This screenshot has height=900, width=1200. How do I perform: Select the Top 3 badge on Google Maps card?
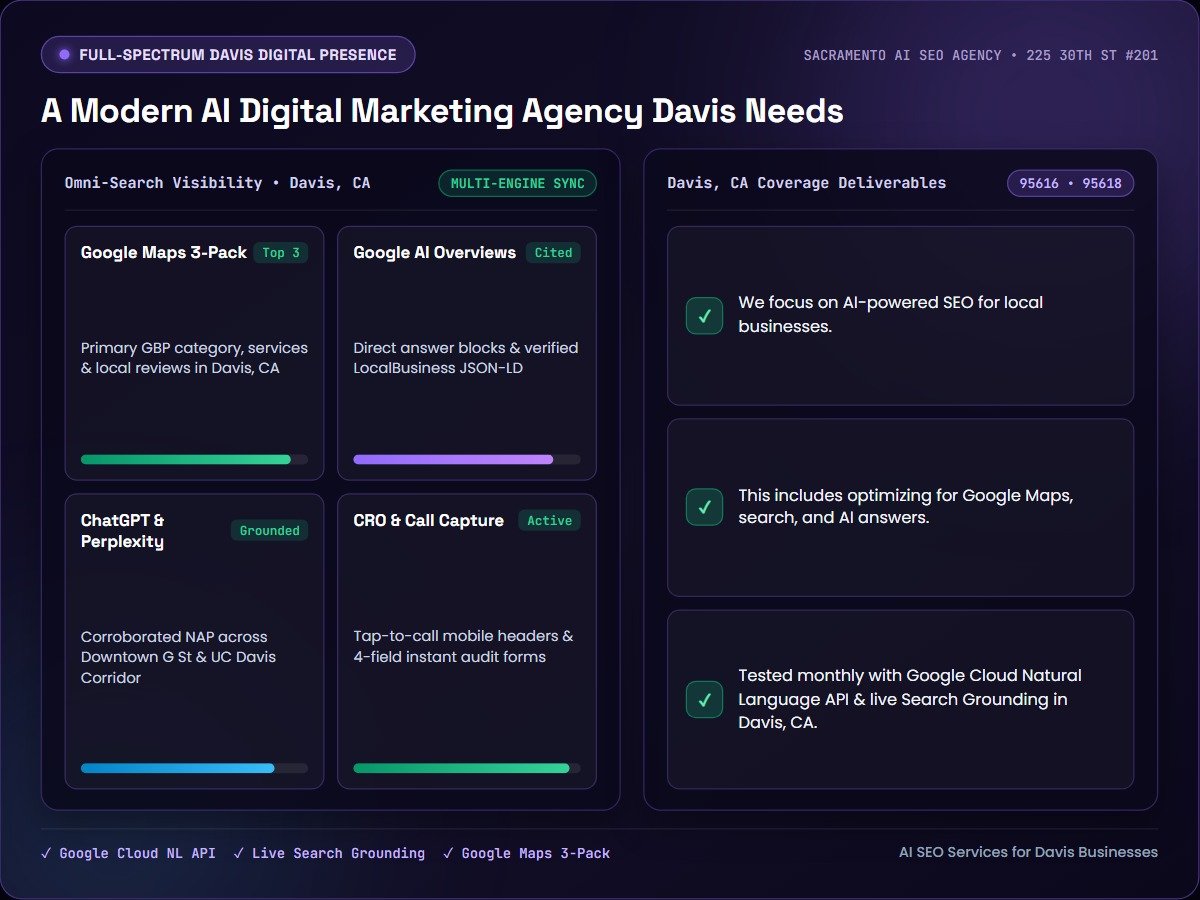click(281, 253)
